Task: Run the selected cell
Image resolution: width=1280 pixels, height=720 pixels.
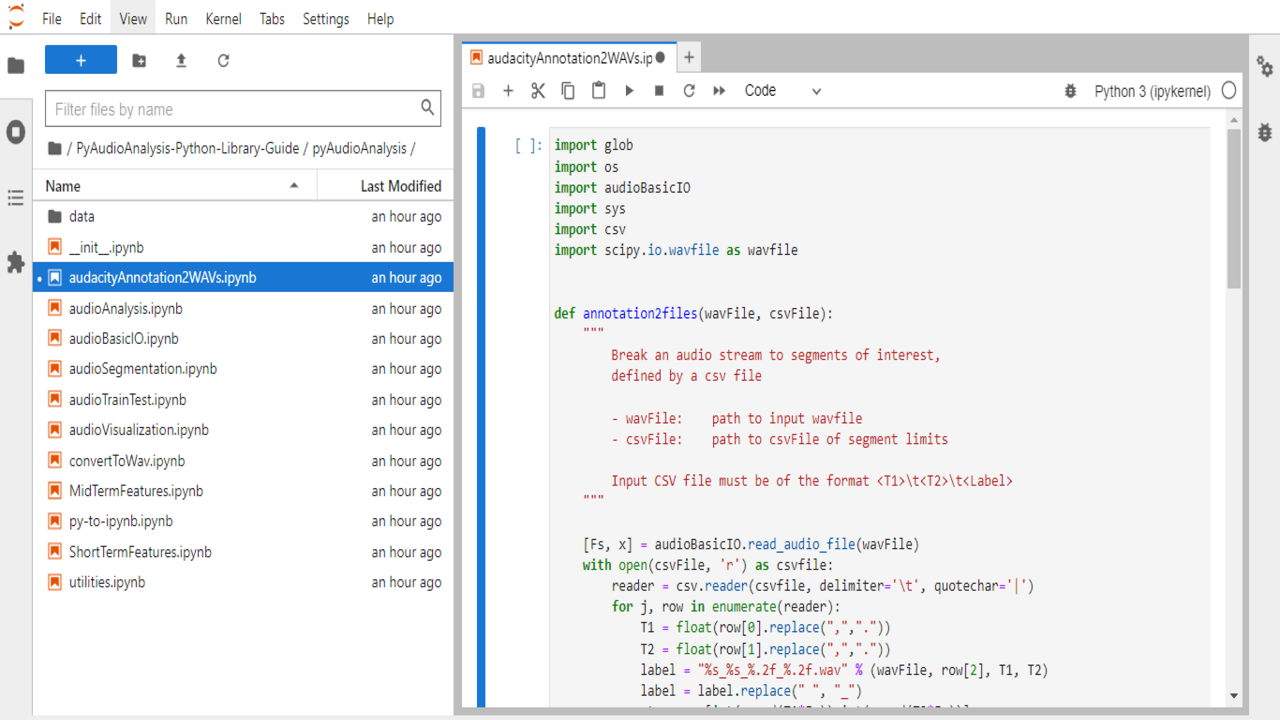Action: click(629, 91)
